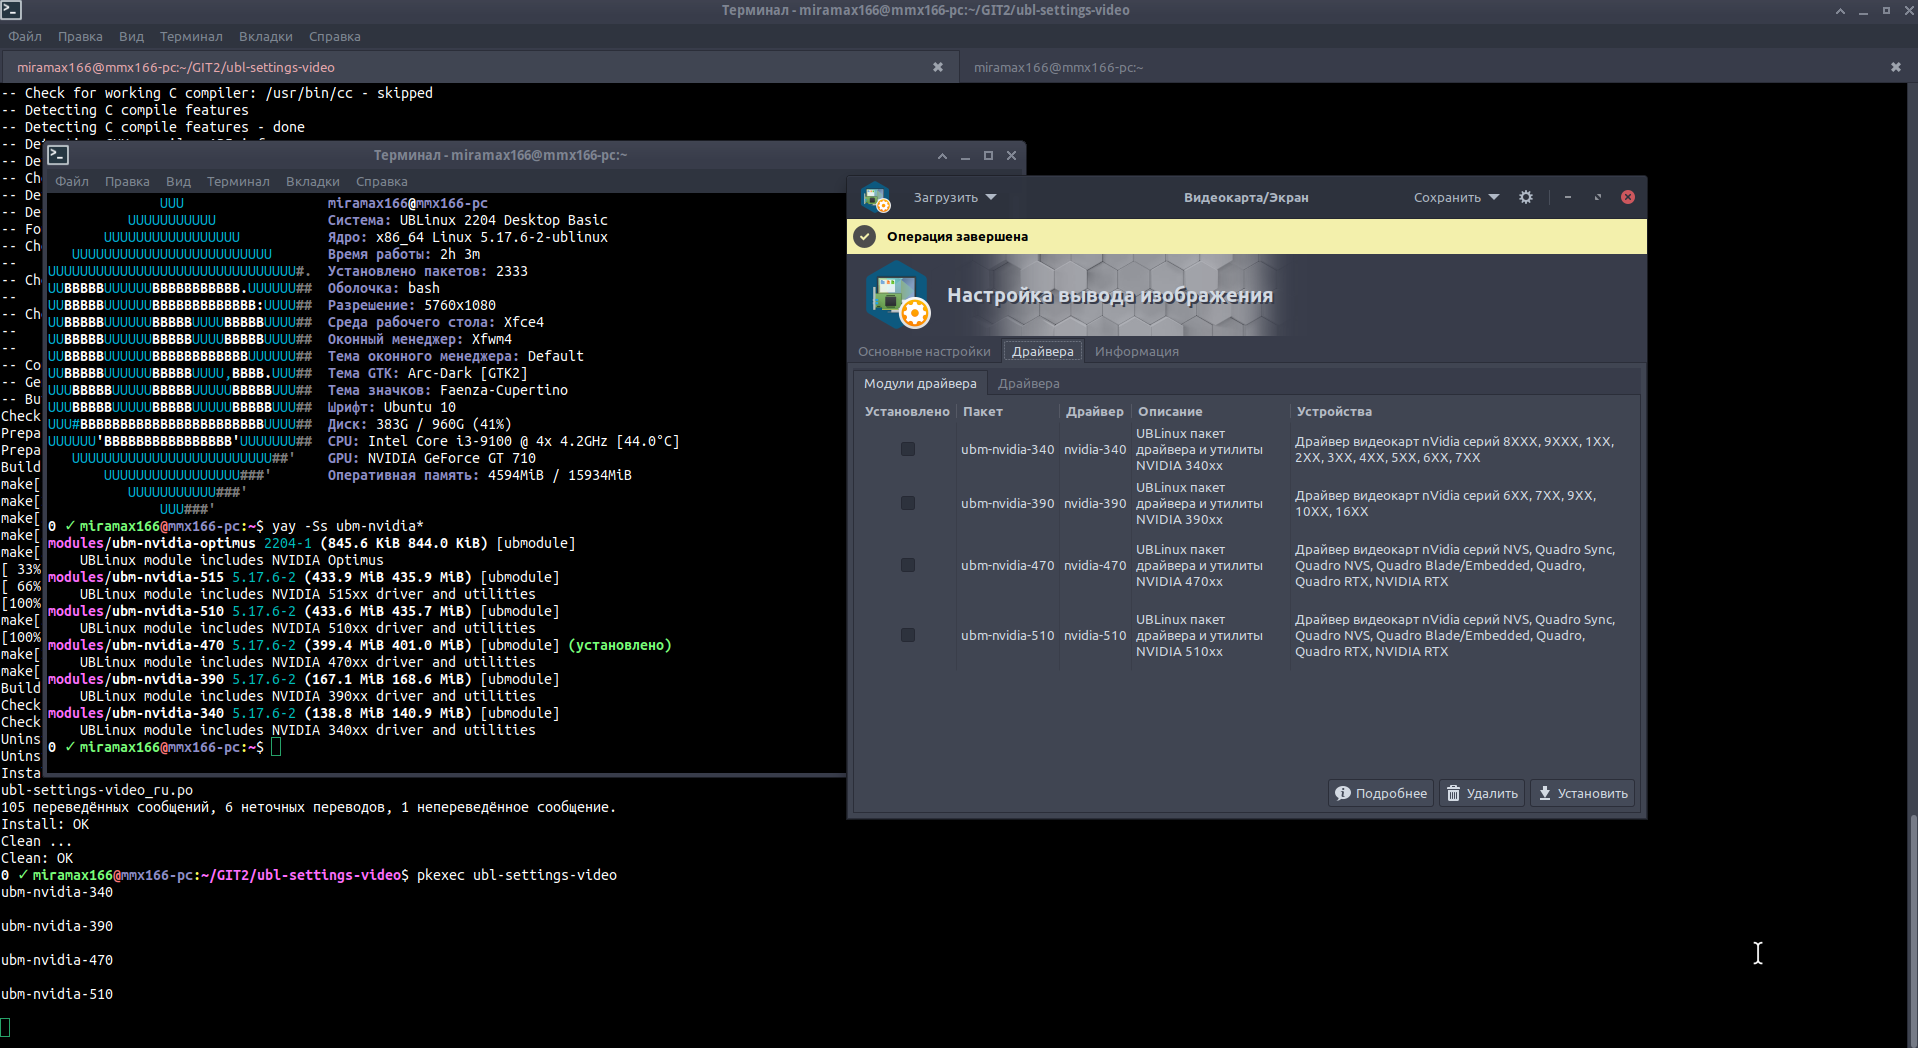
Task: Open settings gear in Видеокарта/Экран header
Action: point(1525,197)
